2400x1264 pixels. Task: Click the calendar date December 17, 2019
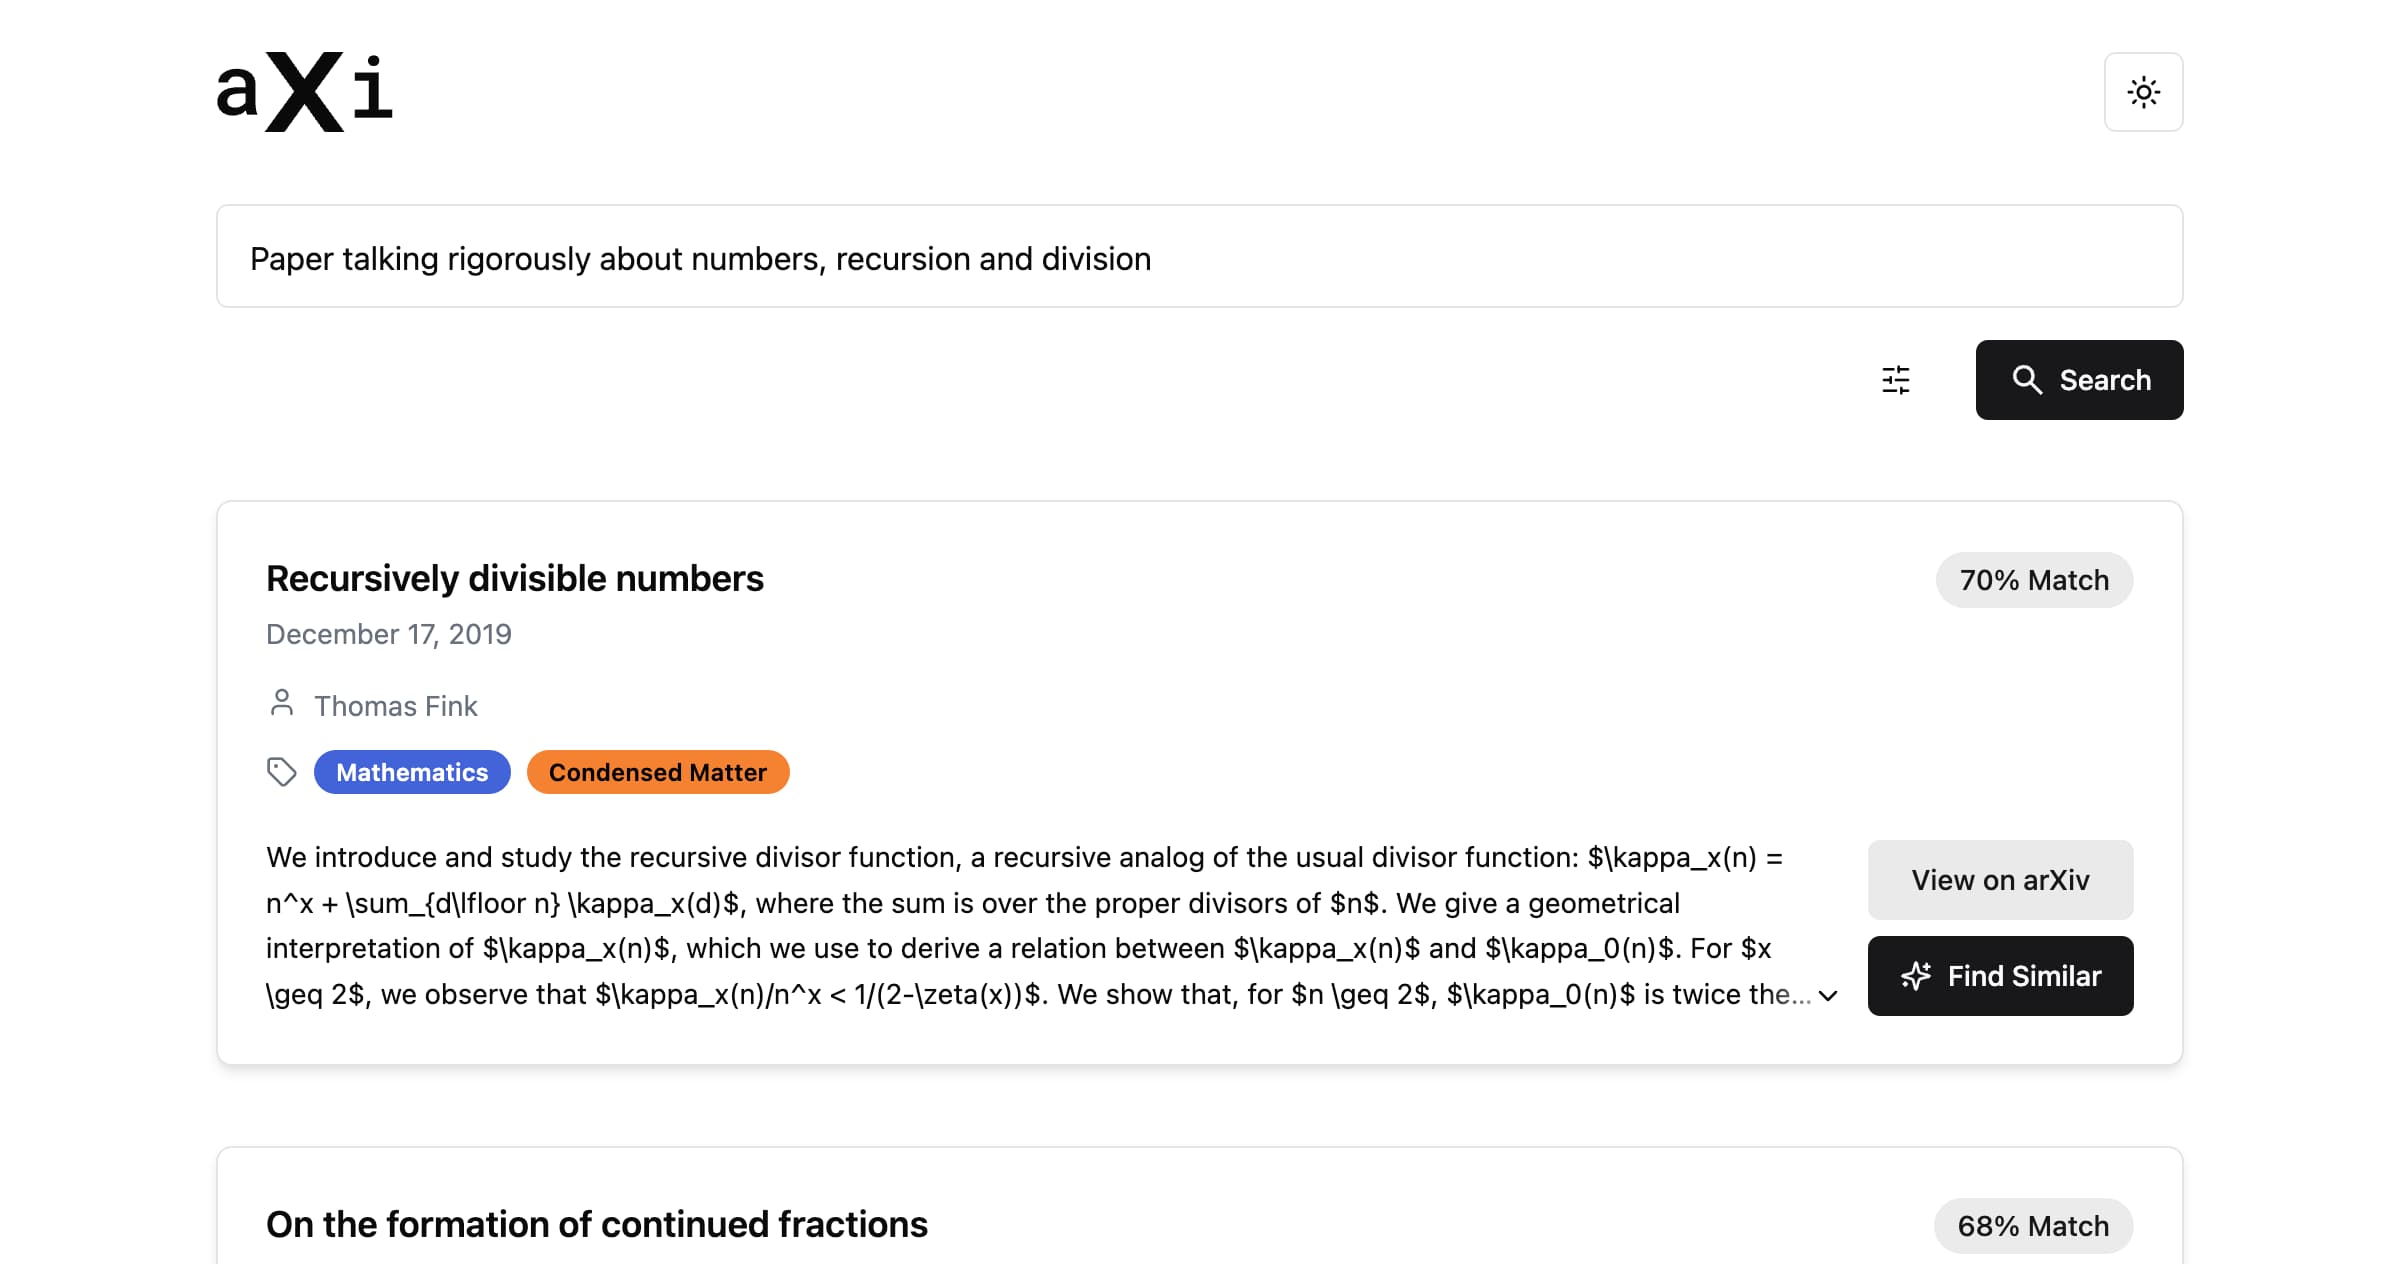389,633
